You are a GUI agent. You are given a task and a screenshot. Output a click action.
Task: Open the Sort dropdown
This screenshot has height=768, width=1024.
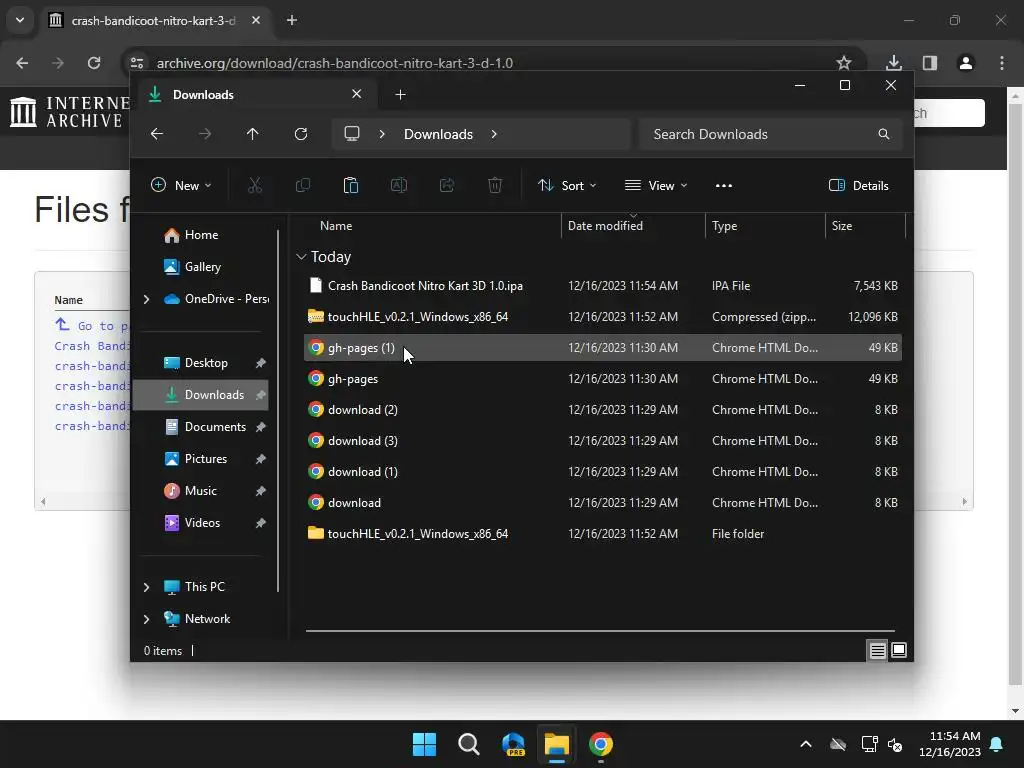[567, 185]
